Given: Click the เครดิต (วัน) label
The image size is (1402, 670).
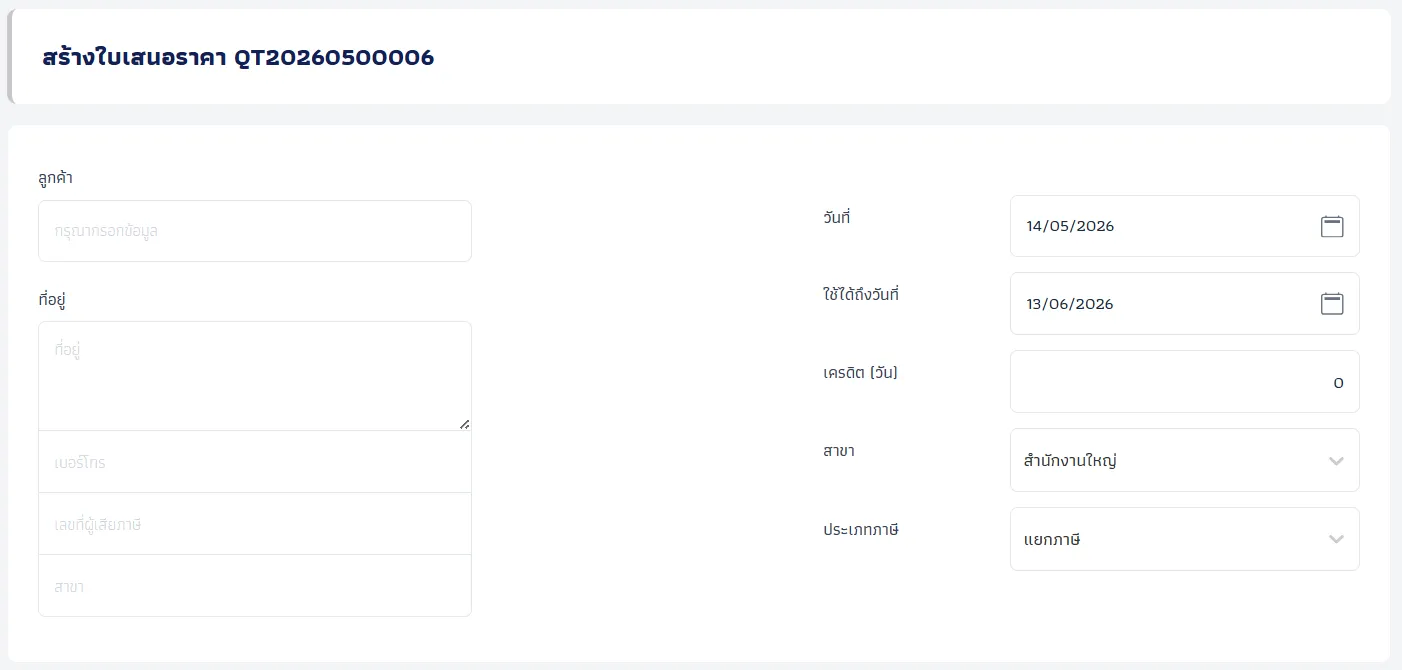Looking at the screenshot, I should click(x=860, y=373).
